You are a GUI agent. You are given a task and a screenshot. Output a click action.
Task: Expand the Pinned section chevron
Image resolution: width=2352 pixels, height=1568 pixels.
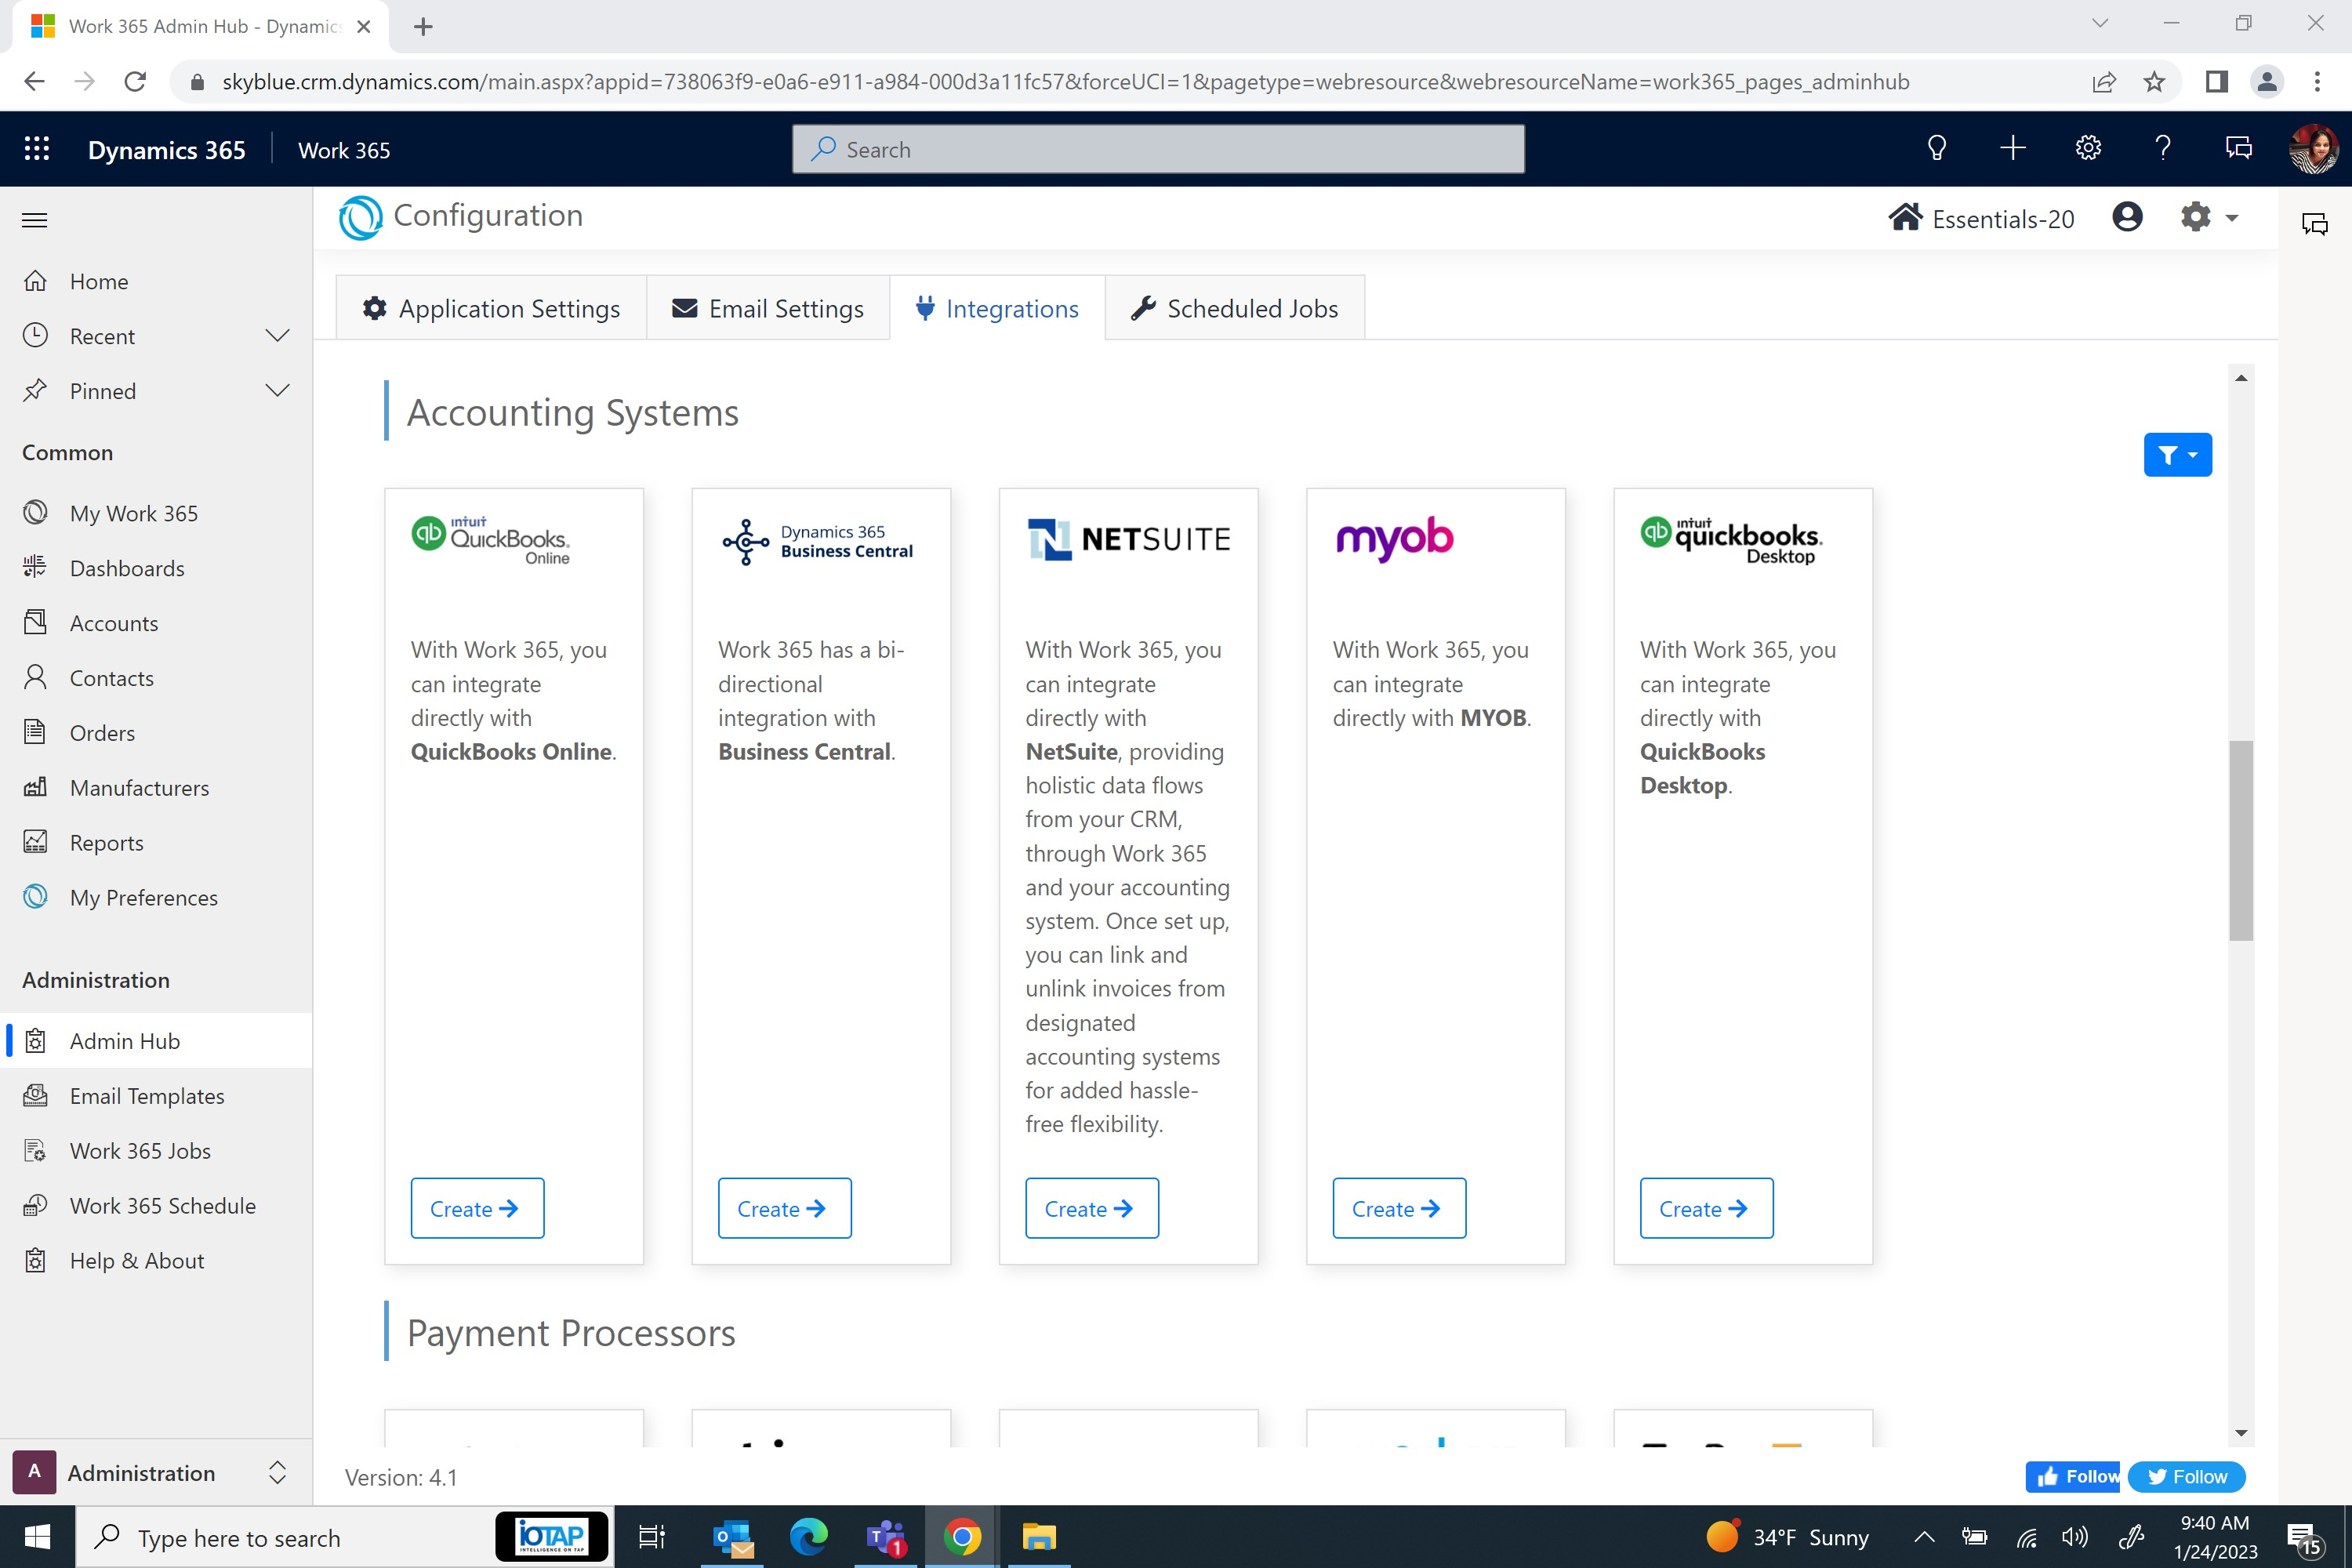(277, 390)
